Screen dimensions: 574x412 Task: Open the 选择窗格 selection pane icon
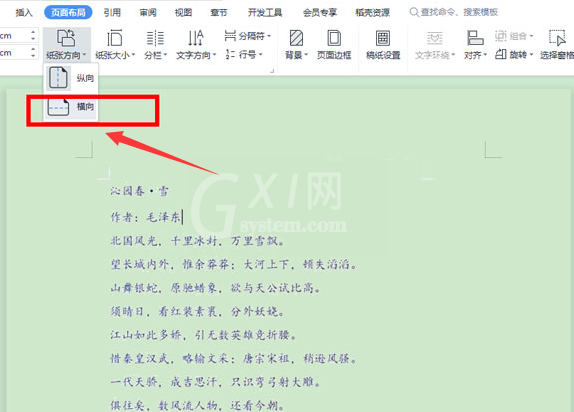(558, 38)
